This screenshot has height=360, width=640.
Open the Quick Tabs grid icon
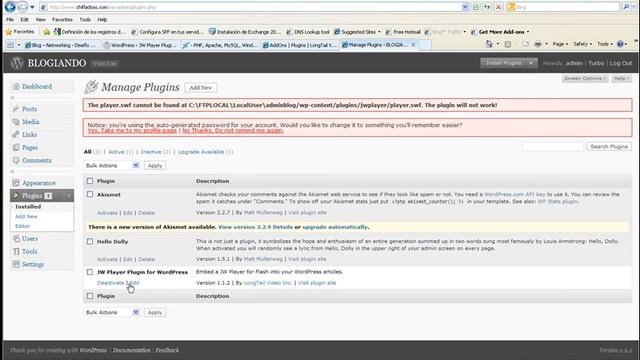11,45
